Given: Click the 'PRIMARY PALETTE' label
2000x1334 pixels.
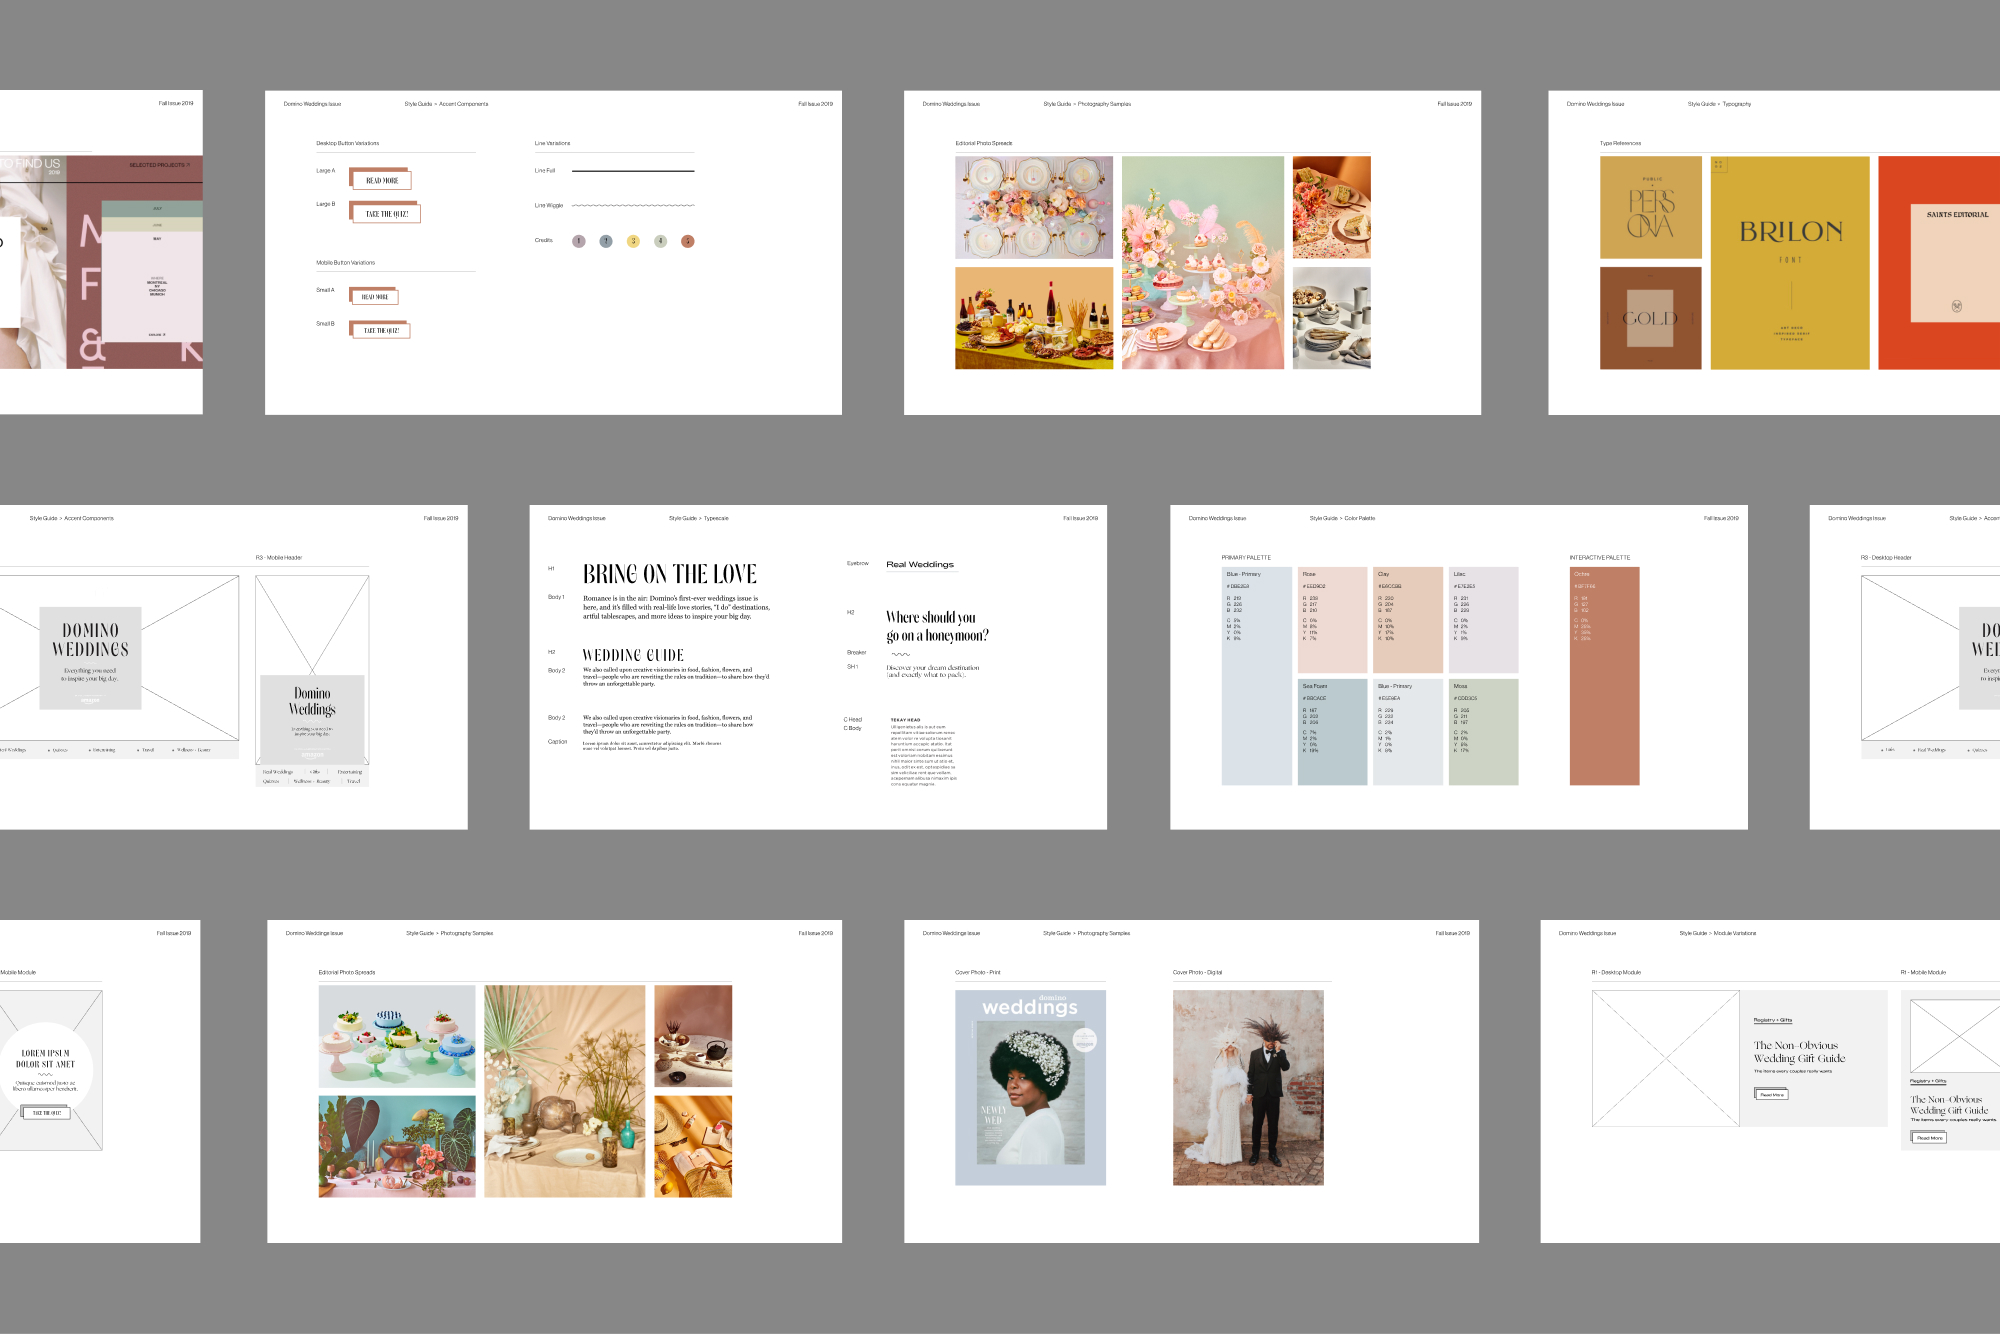Looking at the screenshot, I should 1246,557.
